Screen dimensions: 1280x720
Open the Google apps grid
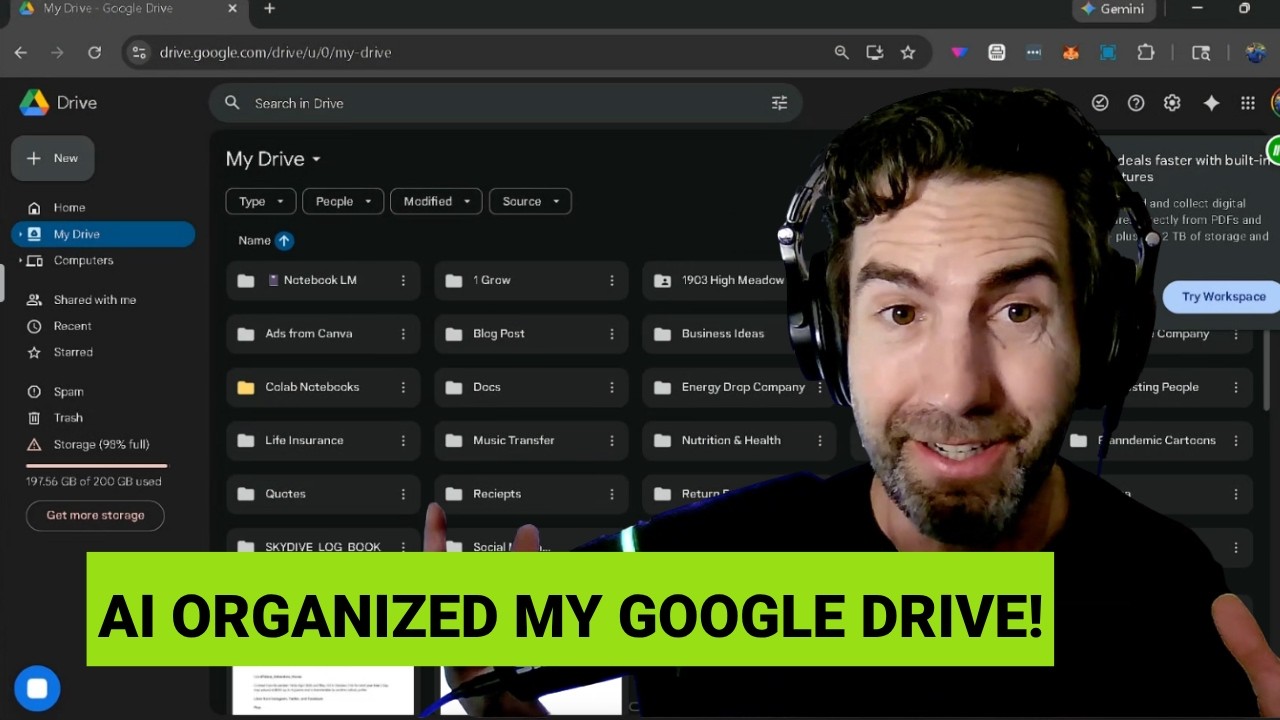tap(1248, 103)
